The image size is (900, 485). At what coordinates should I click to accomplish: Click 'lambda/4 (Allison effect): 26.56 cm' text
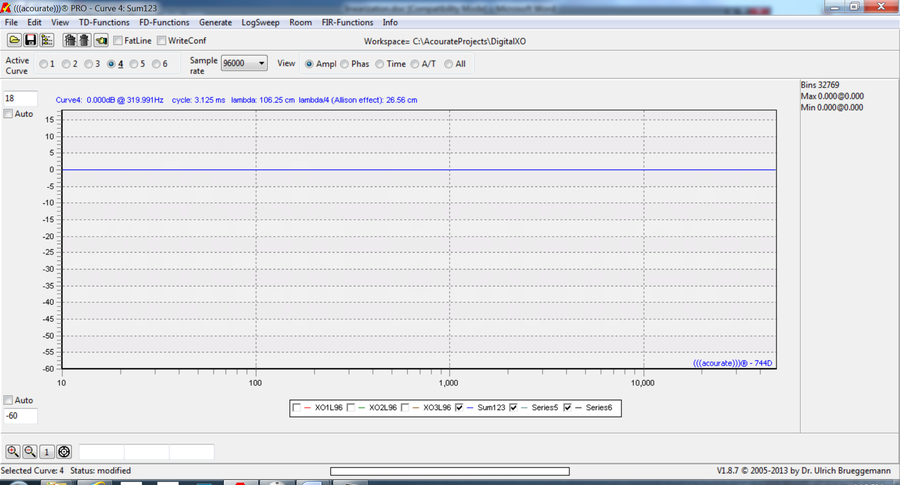[358, 100]
